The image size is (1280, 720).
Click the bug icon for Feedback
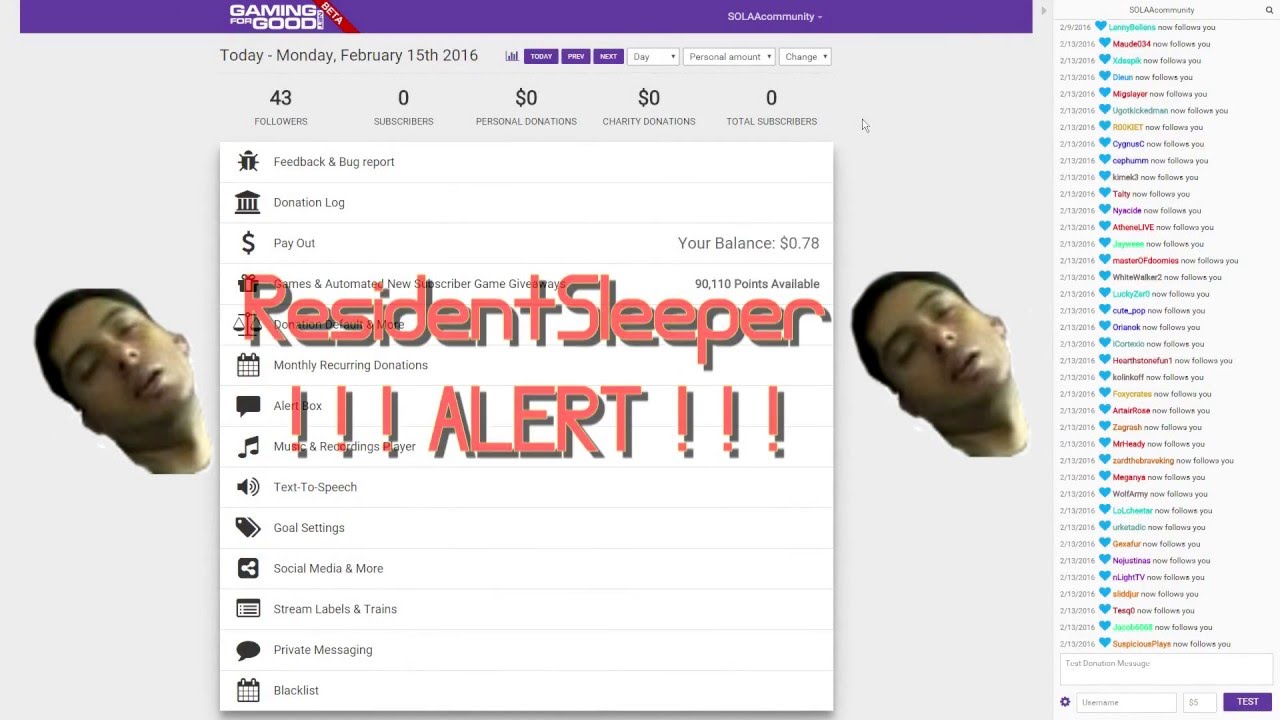point(248,161)
